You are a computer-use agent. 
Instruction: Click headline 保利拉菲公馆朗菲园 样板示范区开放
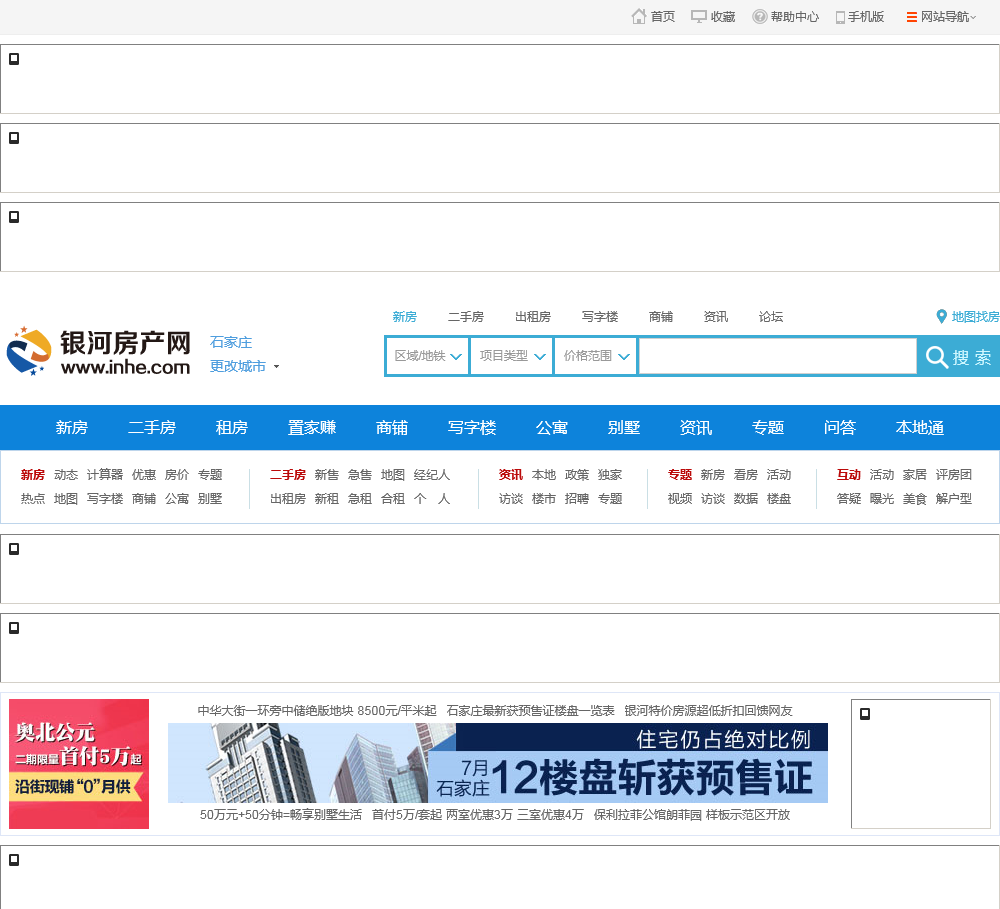(692, 815)
